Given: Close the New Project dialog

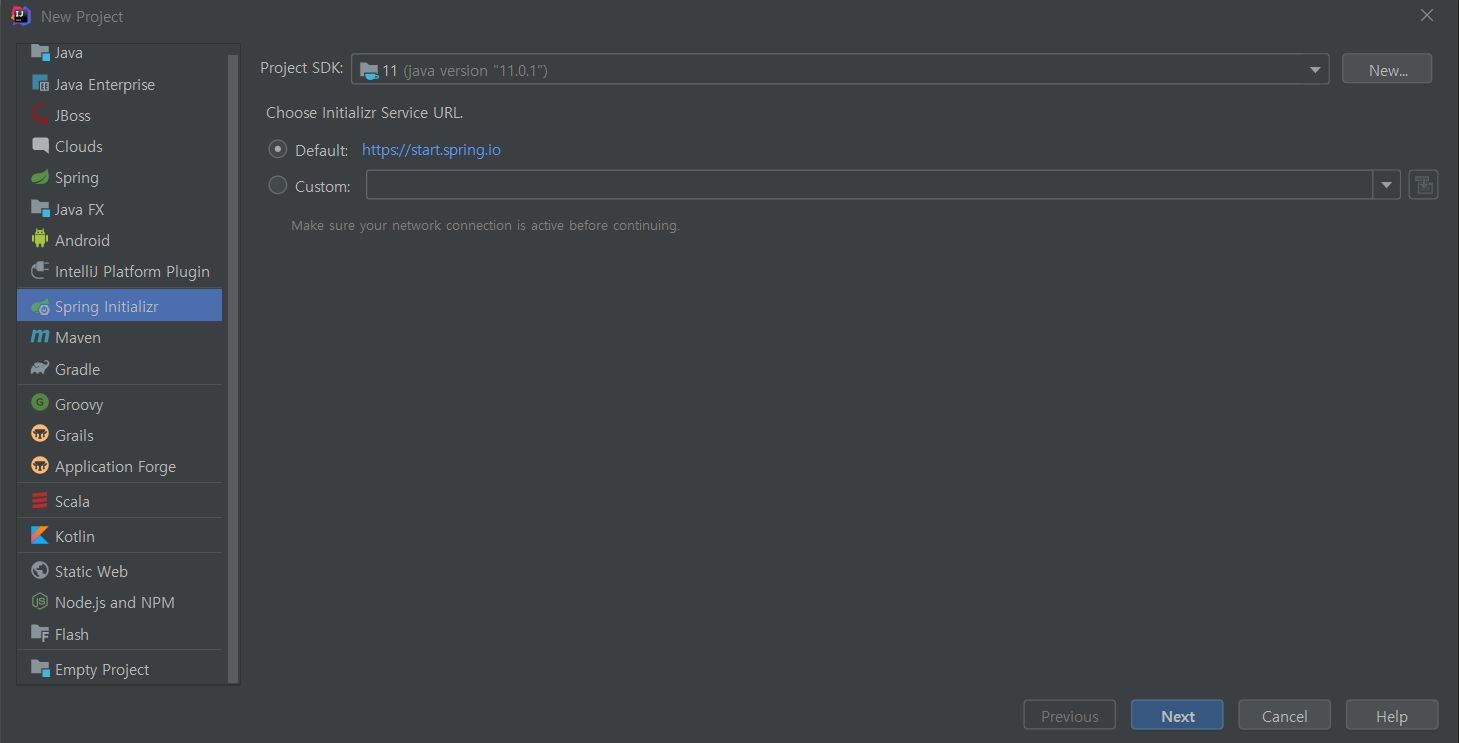Looking at the screenshot, I should [x=1427, y=15].
